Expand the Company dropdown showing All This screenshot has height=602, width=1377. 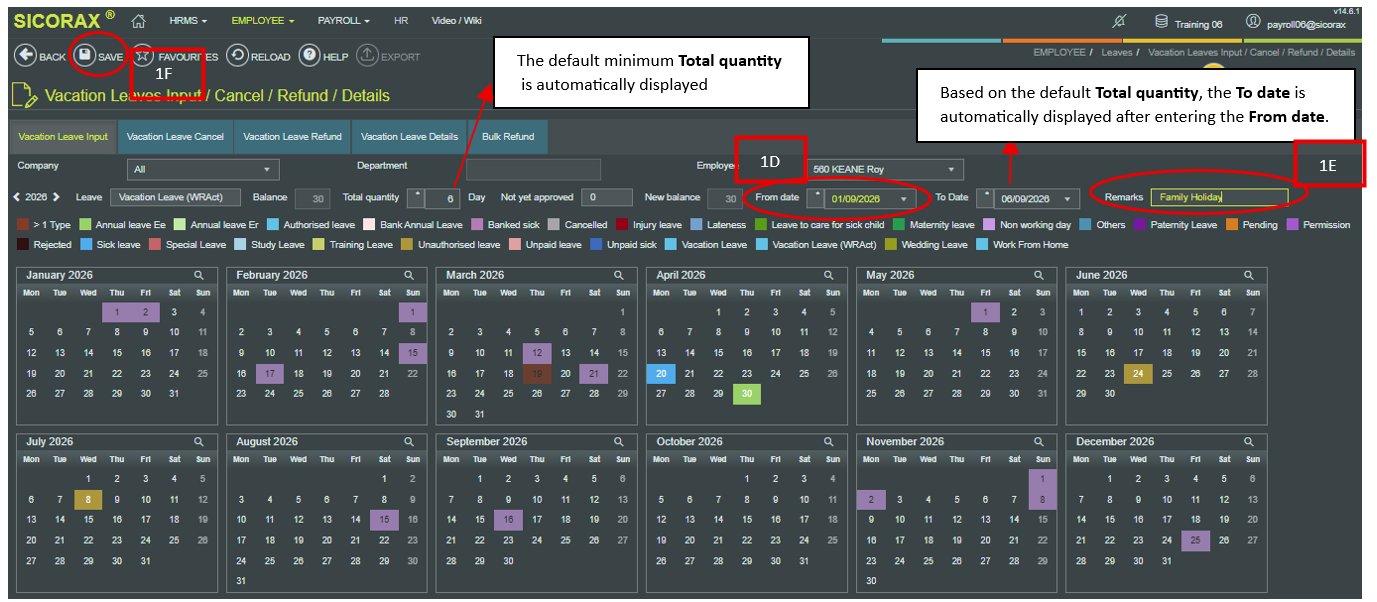203,170
